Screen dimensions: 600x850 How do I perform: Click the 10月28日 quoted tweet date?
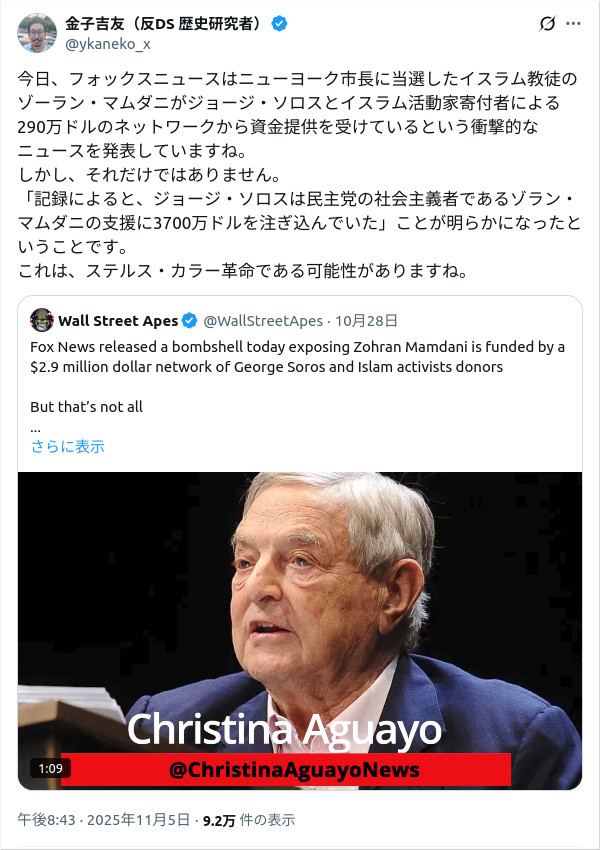366,321
